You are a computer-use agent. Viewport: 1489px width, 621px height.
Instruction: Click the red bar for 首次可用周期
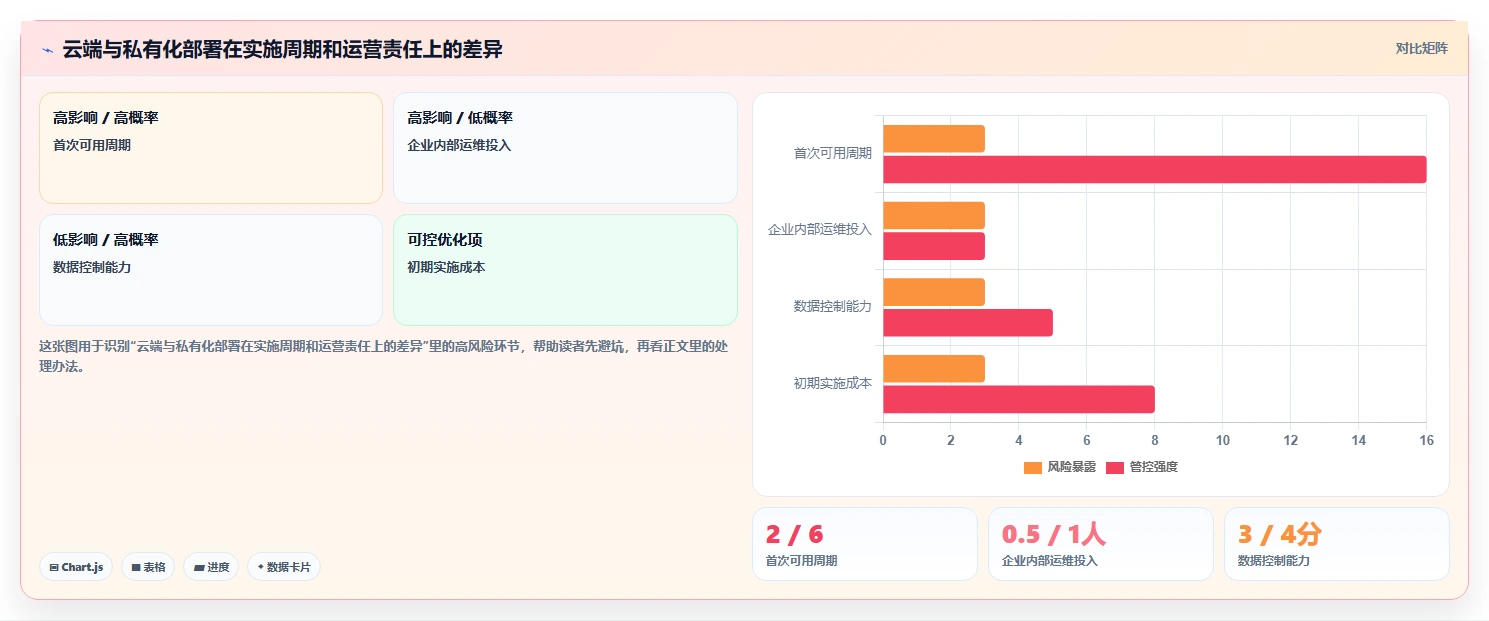[1155, 170]
